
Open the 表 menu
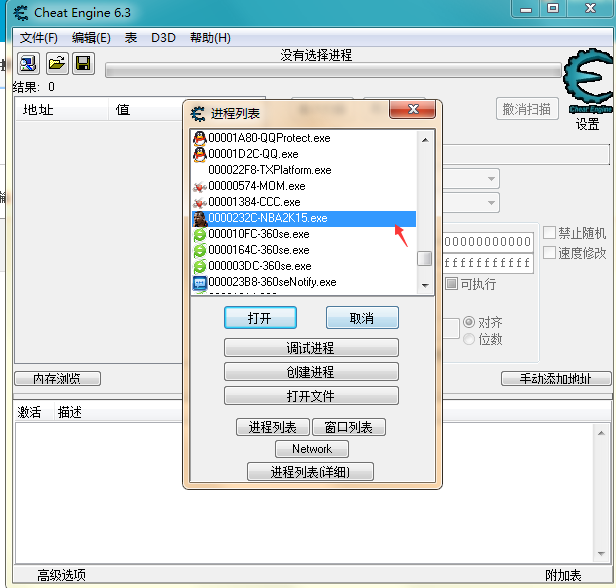pyautogui.click(x=131, y=38)
